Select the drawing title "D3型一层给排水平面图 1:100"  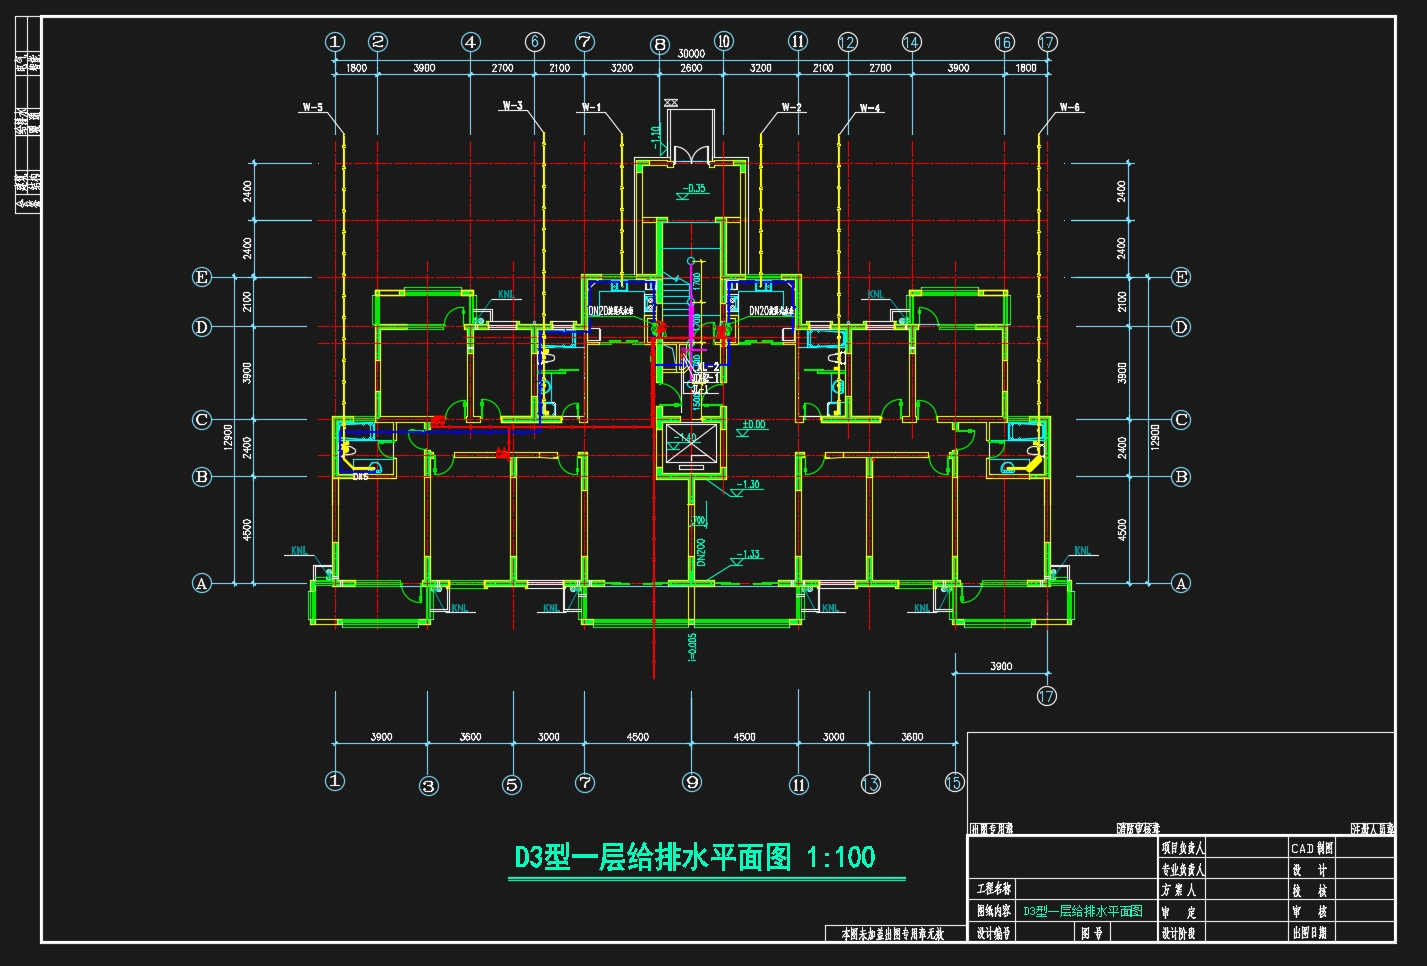(x=695, y=858)
